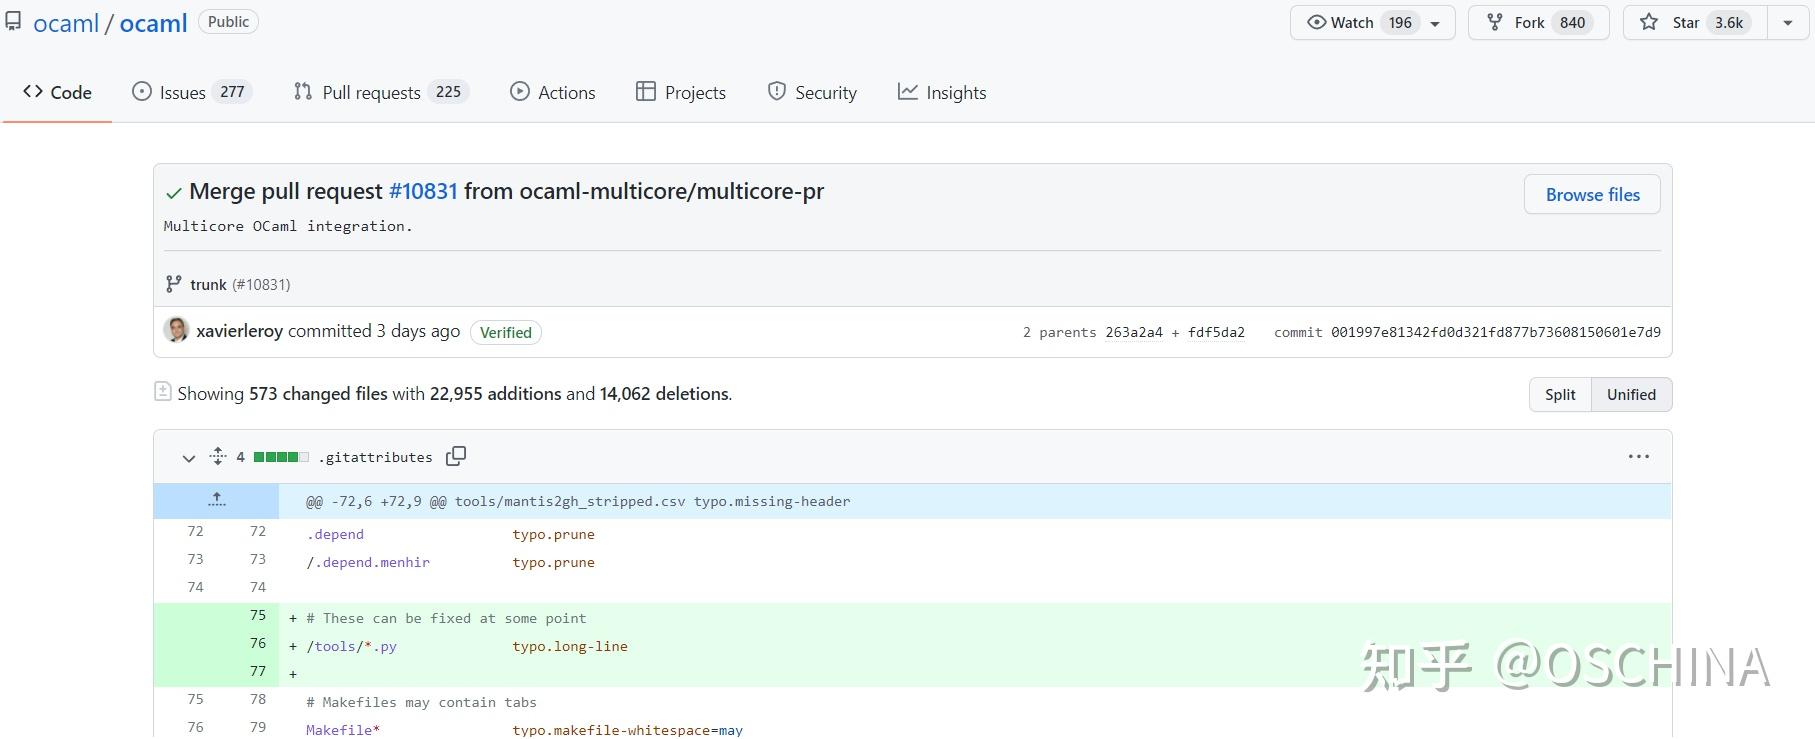Click the repository icon beside ocaml/ocaml
The image size is (1815, 739).
(x=13, y=21)
